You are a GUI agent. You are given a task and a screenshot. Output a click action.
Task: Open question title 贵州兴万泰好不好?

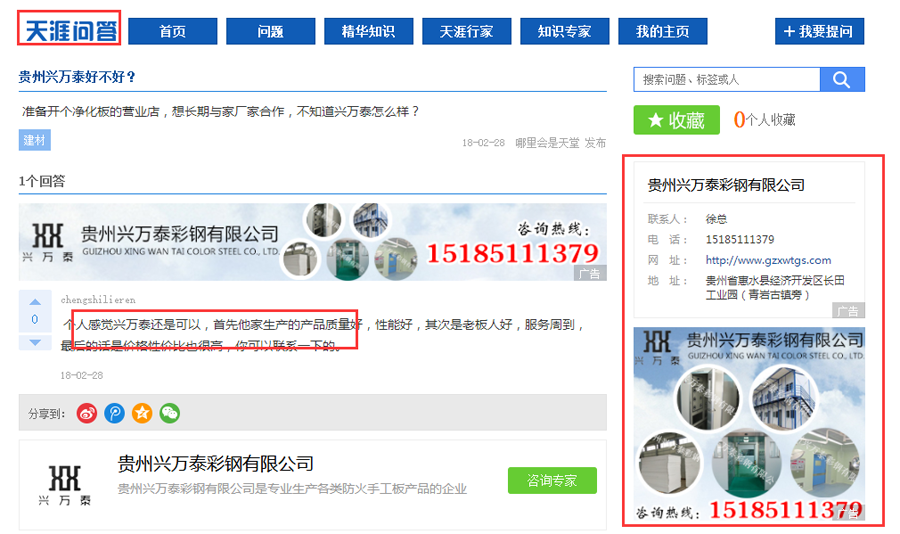click(77, 77)
